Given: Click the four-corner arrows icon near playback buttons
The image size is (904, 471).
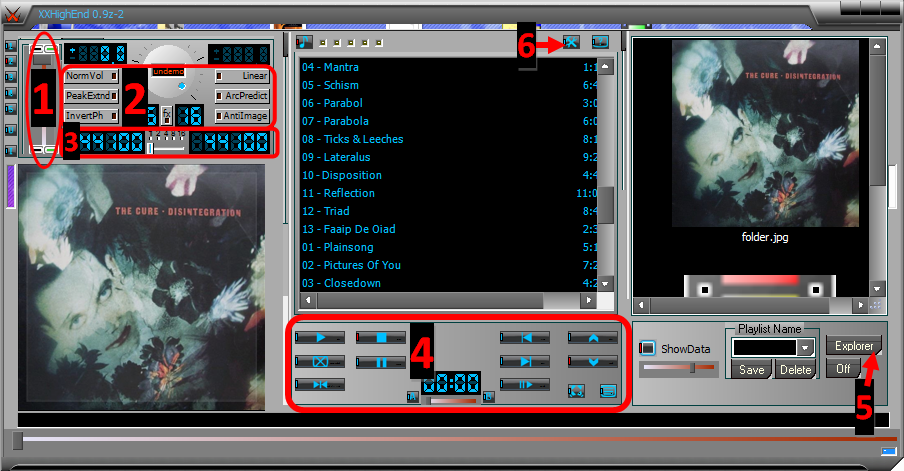Looking at the screenshot, I should 576,391.
